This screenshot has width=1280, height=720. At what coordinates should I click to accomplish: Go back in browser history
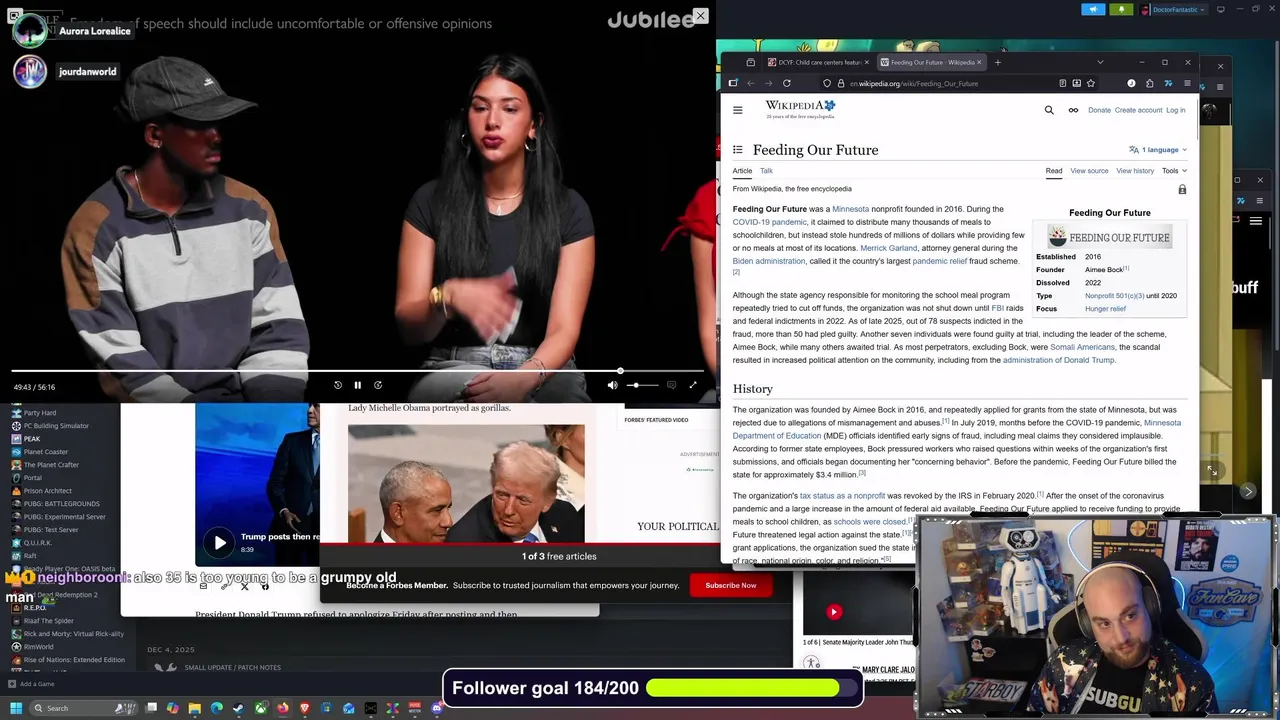click(750, 83)
